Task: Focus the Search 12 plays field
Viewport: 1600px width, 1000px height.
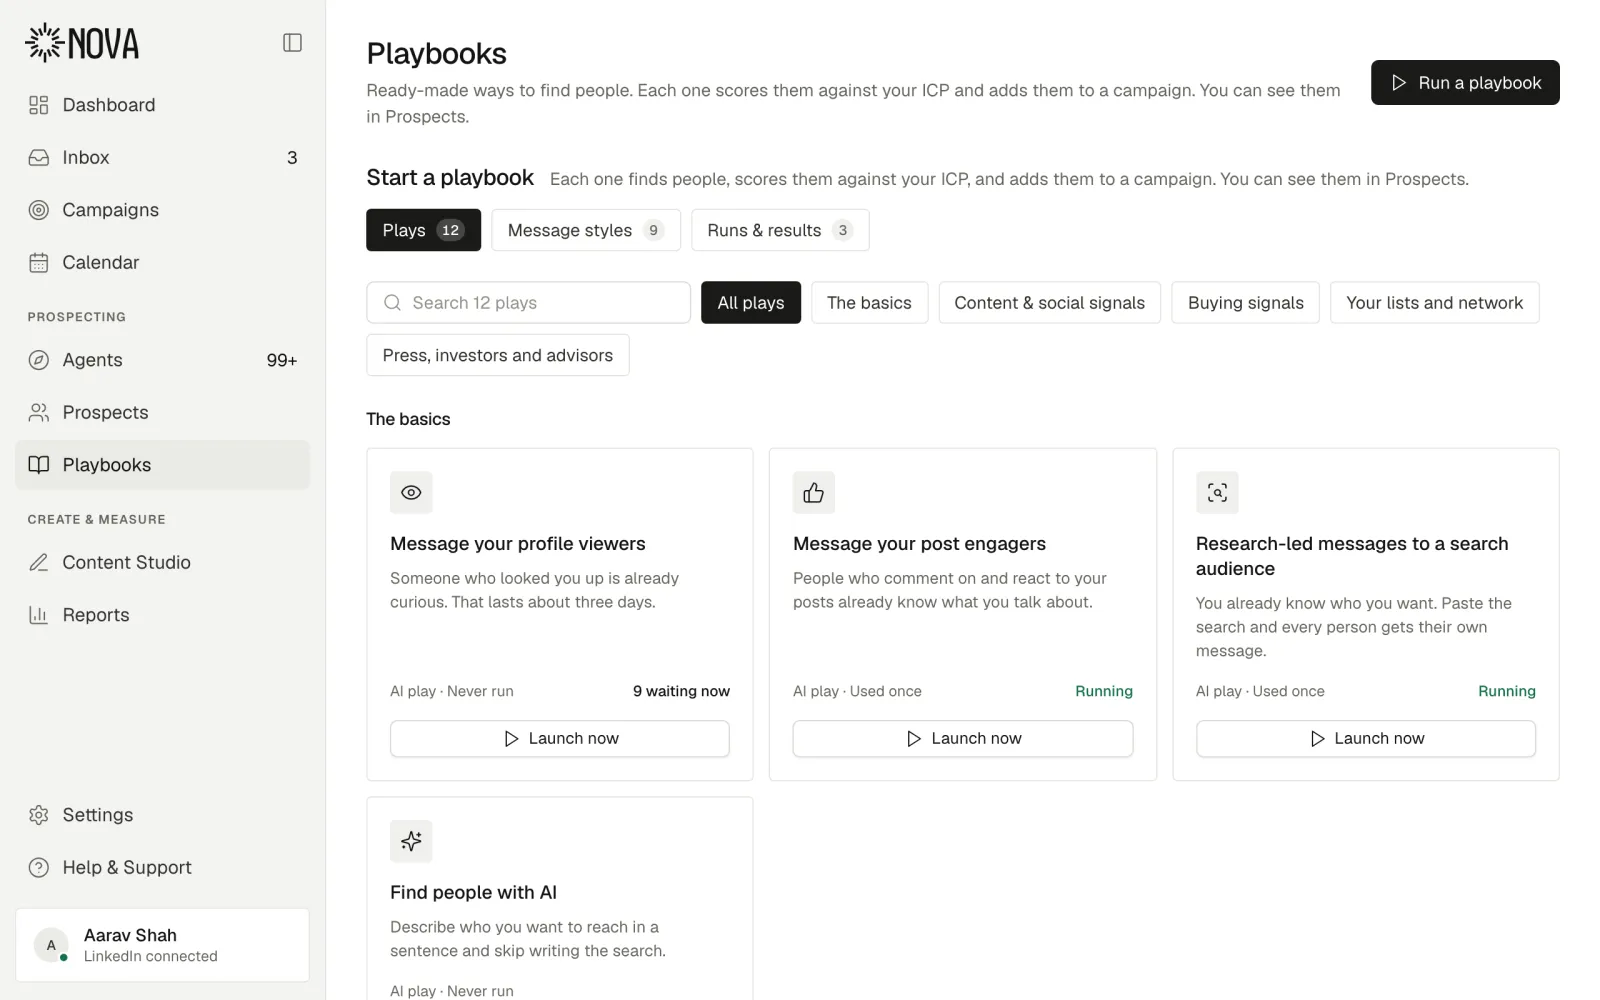Action: pos(528,303)
